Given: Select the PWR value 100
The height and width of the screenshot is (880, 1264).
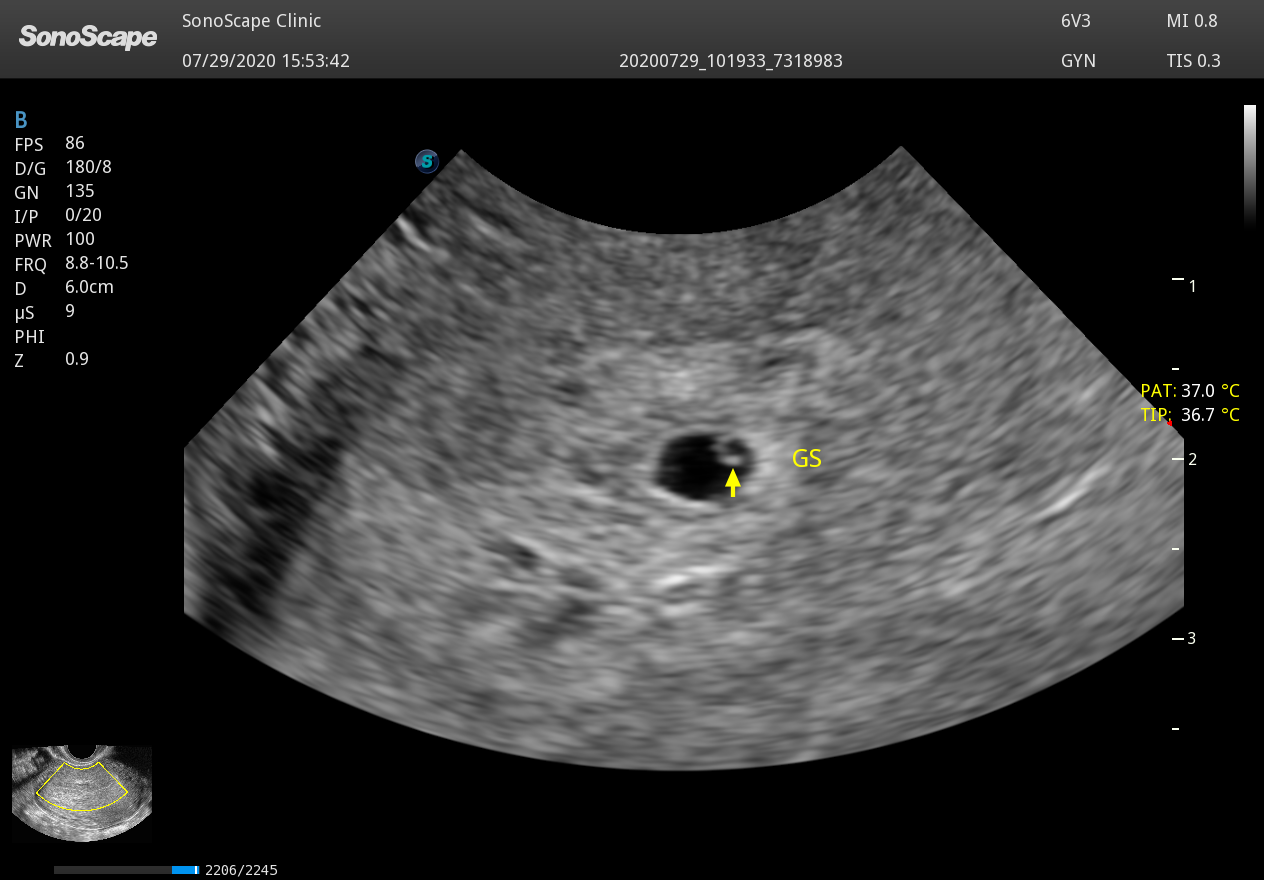Looking at the screenshot, I should (80, 239).
